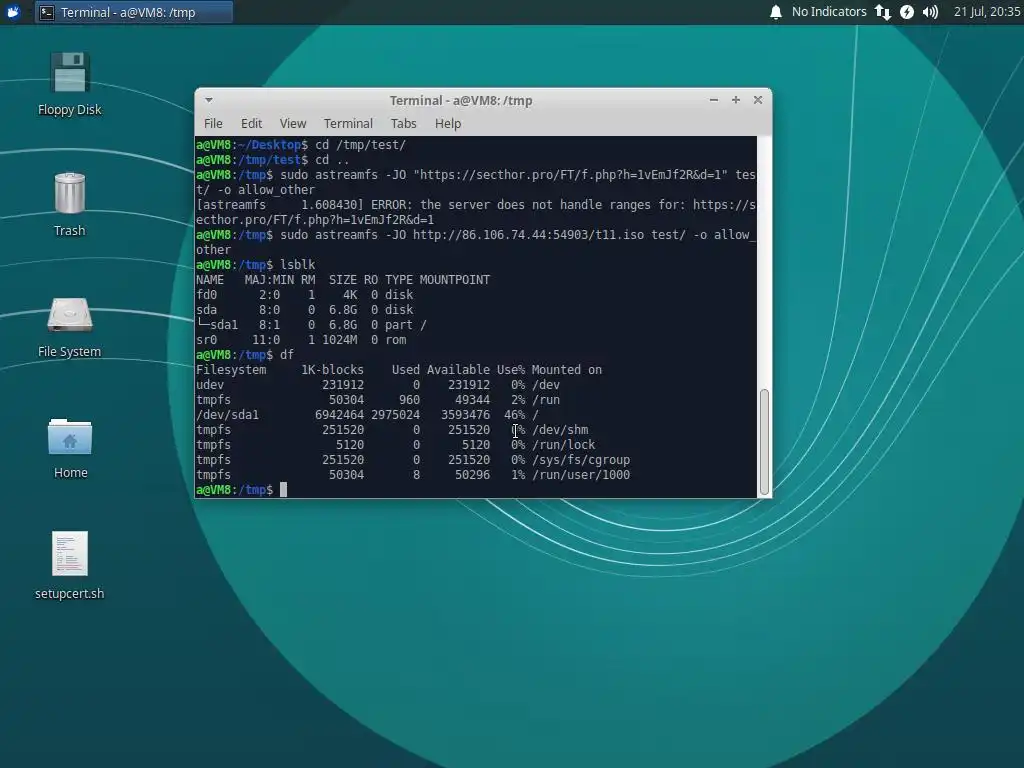Click the '/dev/shm' mount point text

(x=560, y=430)
